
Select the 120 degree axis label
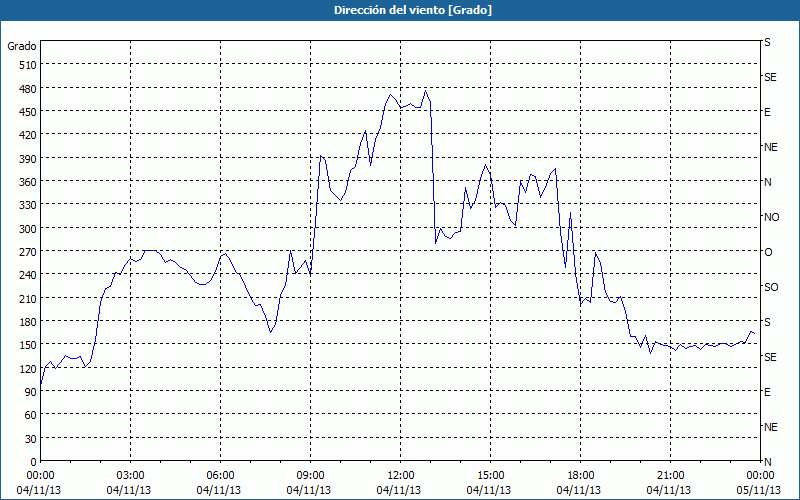[x=28, y=369]
